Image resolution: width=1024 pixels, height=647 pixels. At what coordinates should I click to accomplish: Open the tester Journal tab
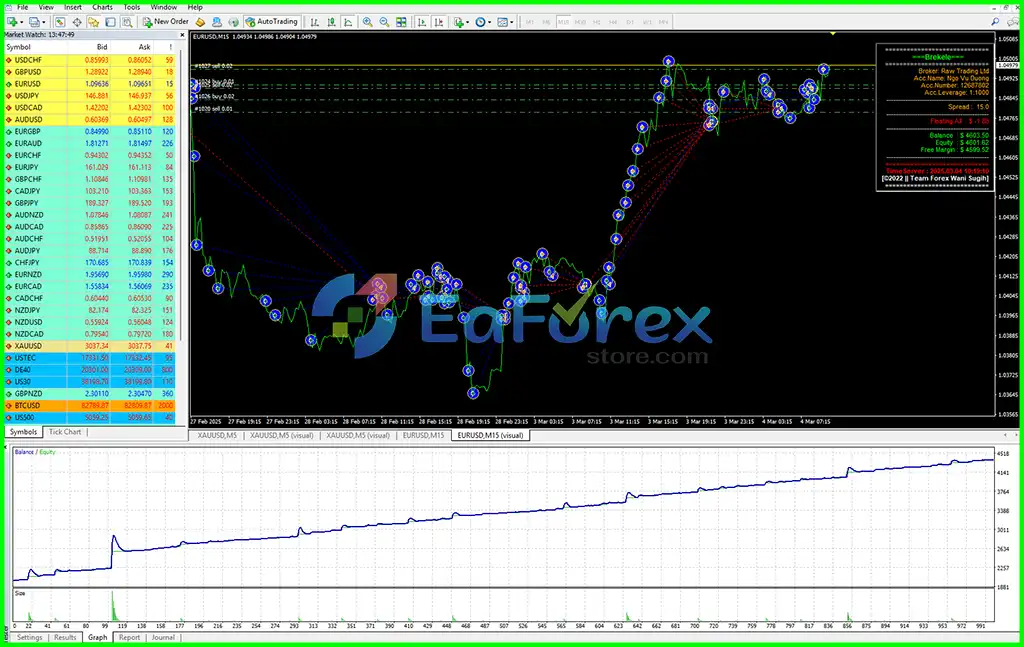[x=163, y=637]
